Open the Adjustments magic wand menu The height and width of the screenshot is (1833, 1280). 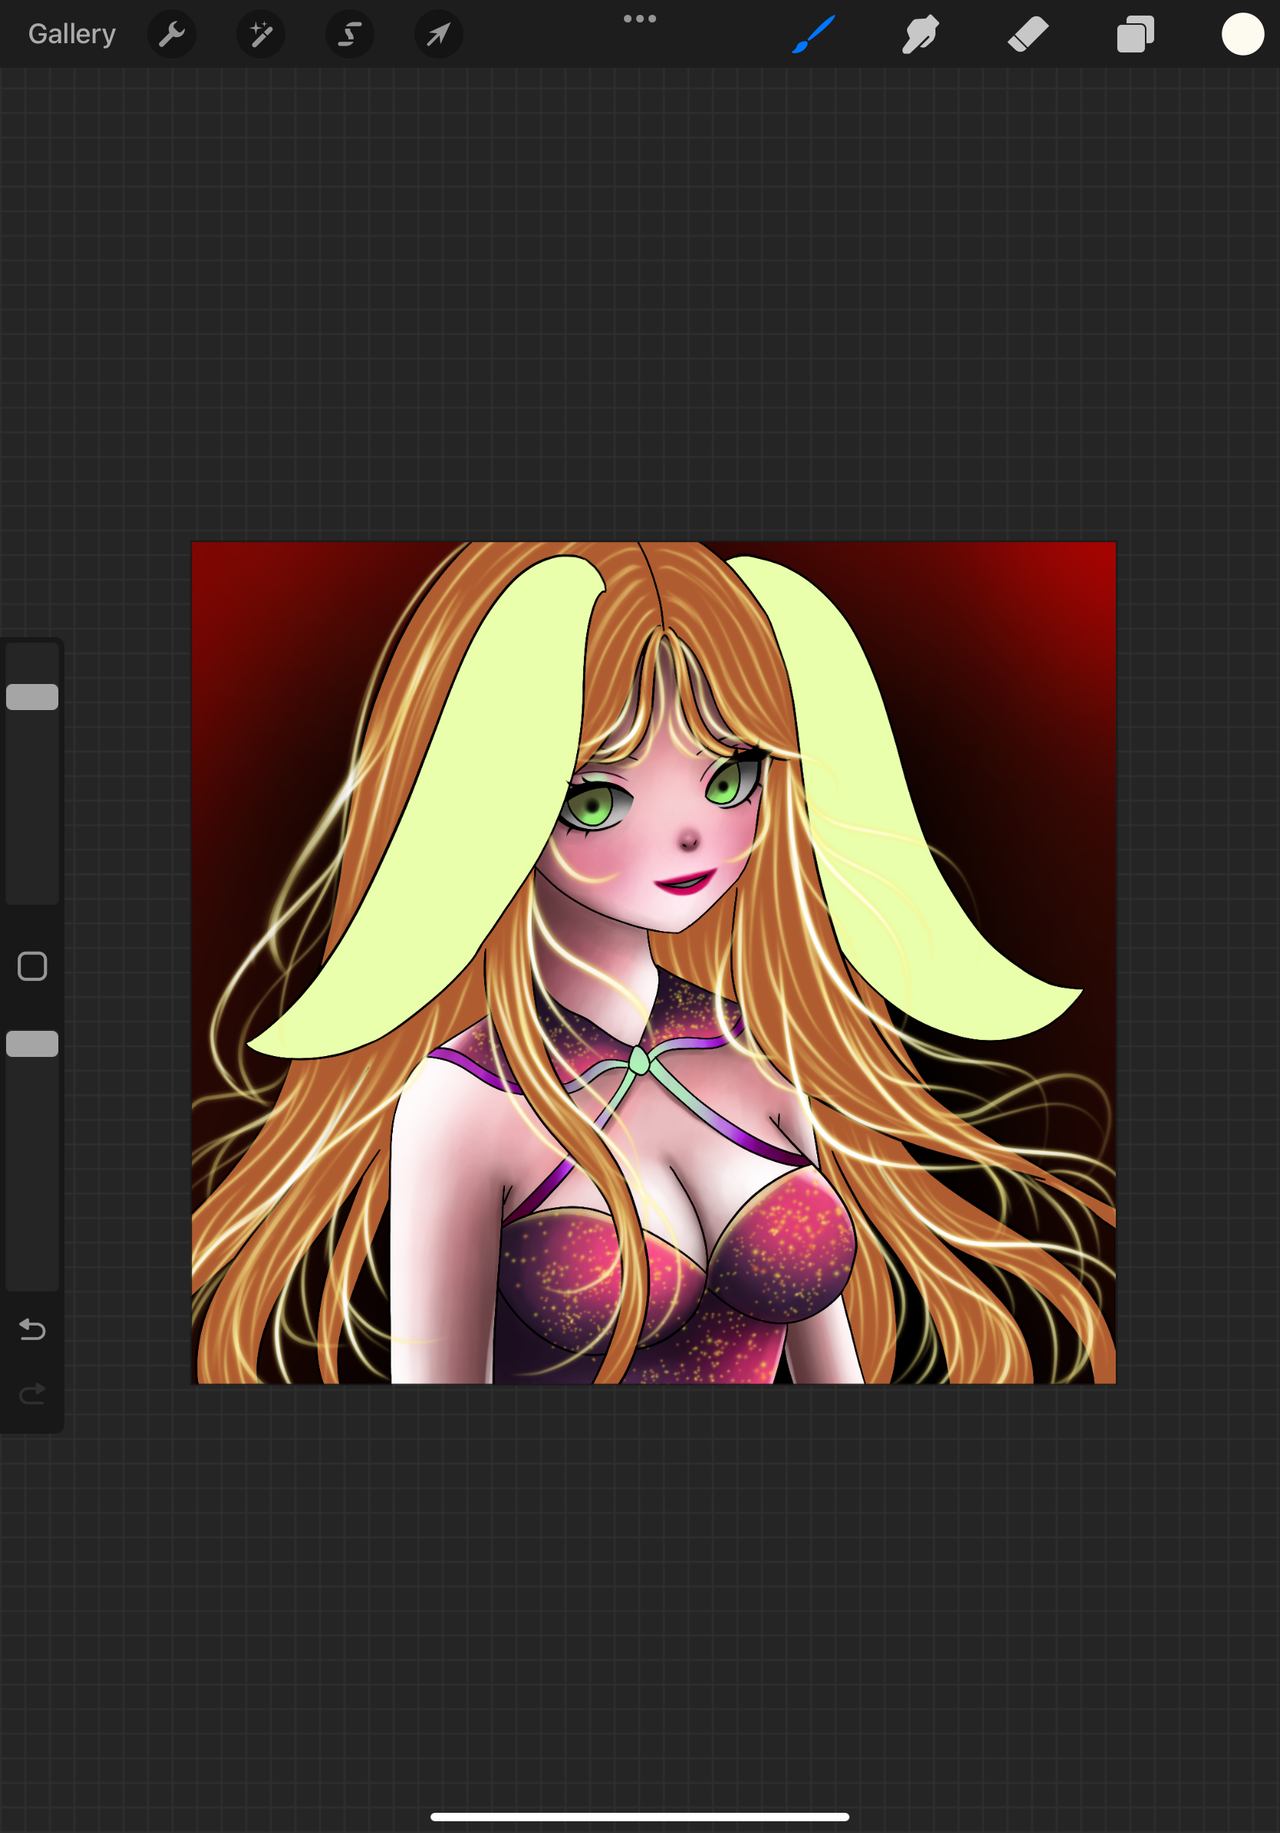[x=261, y=34]
